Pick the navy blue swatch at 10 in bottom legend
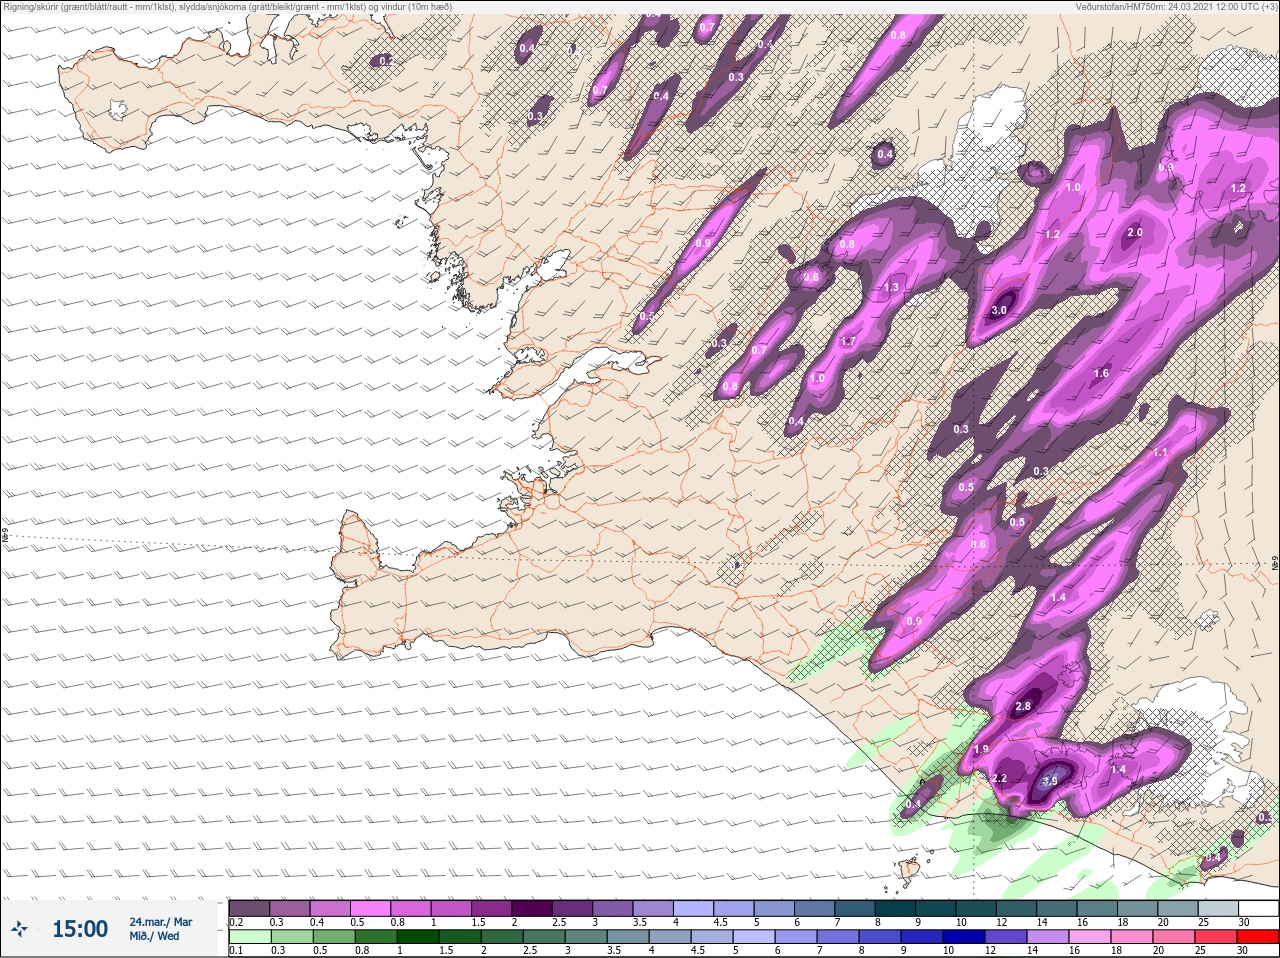This screenshot has height=958, width=1280. click(966, 937)
